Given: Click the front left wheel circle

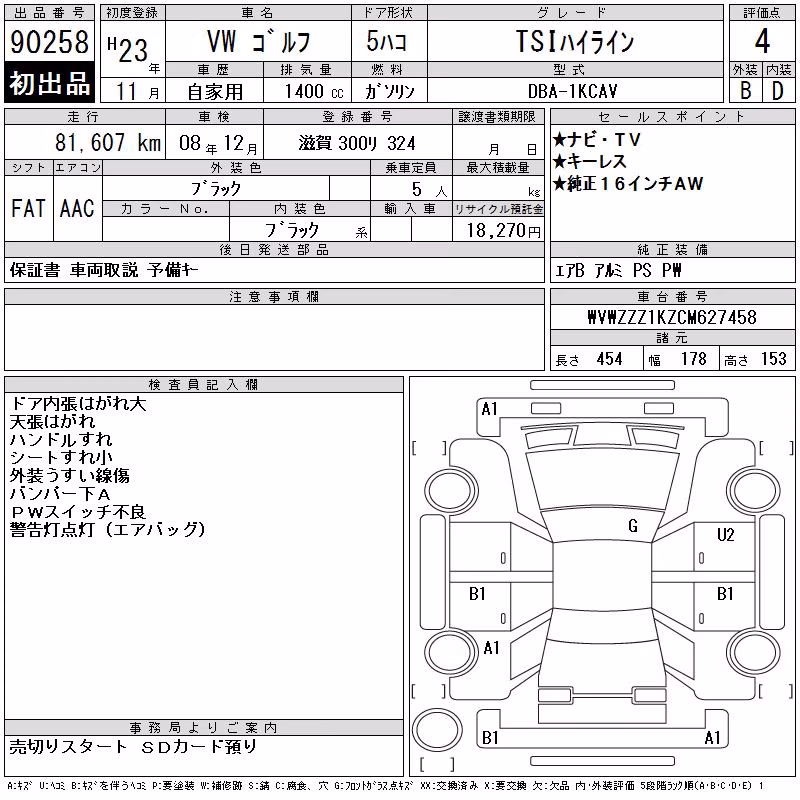Looking at the screenshot, I should (x=452, y=491).
